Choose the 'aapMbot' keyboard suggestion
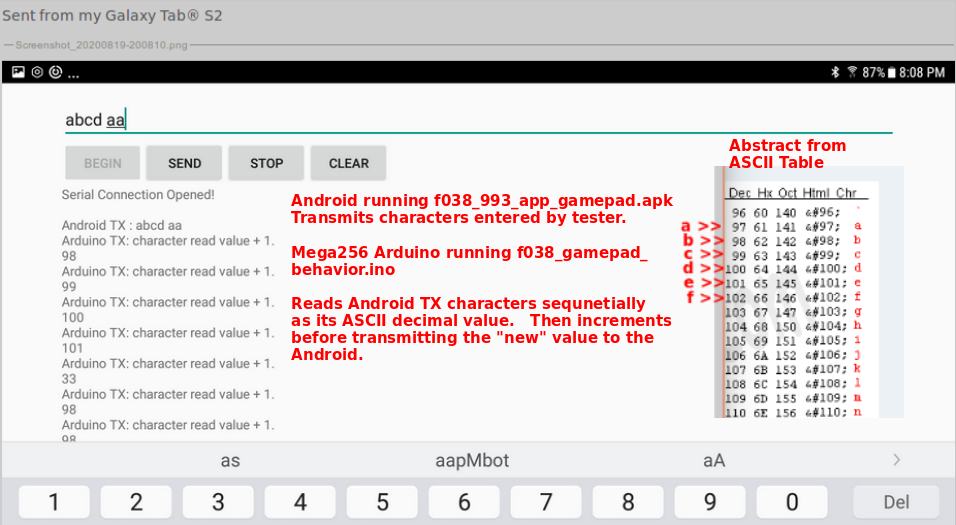The image size is (956, 525). [472, 461]
